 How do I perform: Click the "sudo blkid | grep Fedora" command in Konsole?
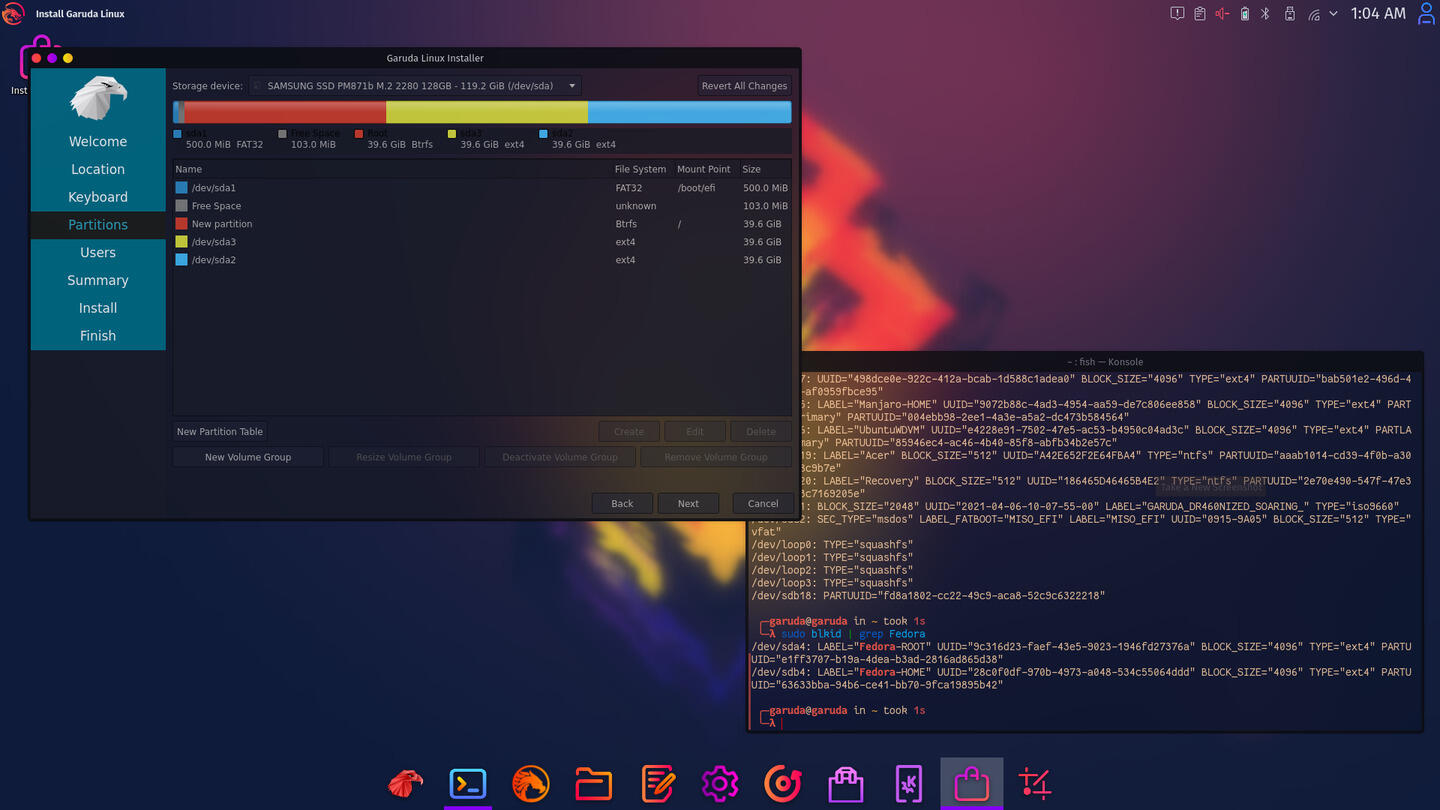(x=853, y=634)
